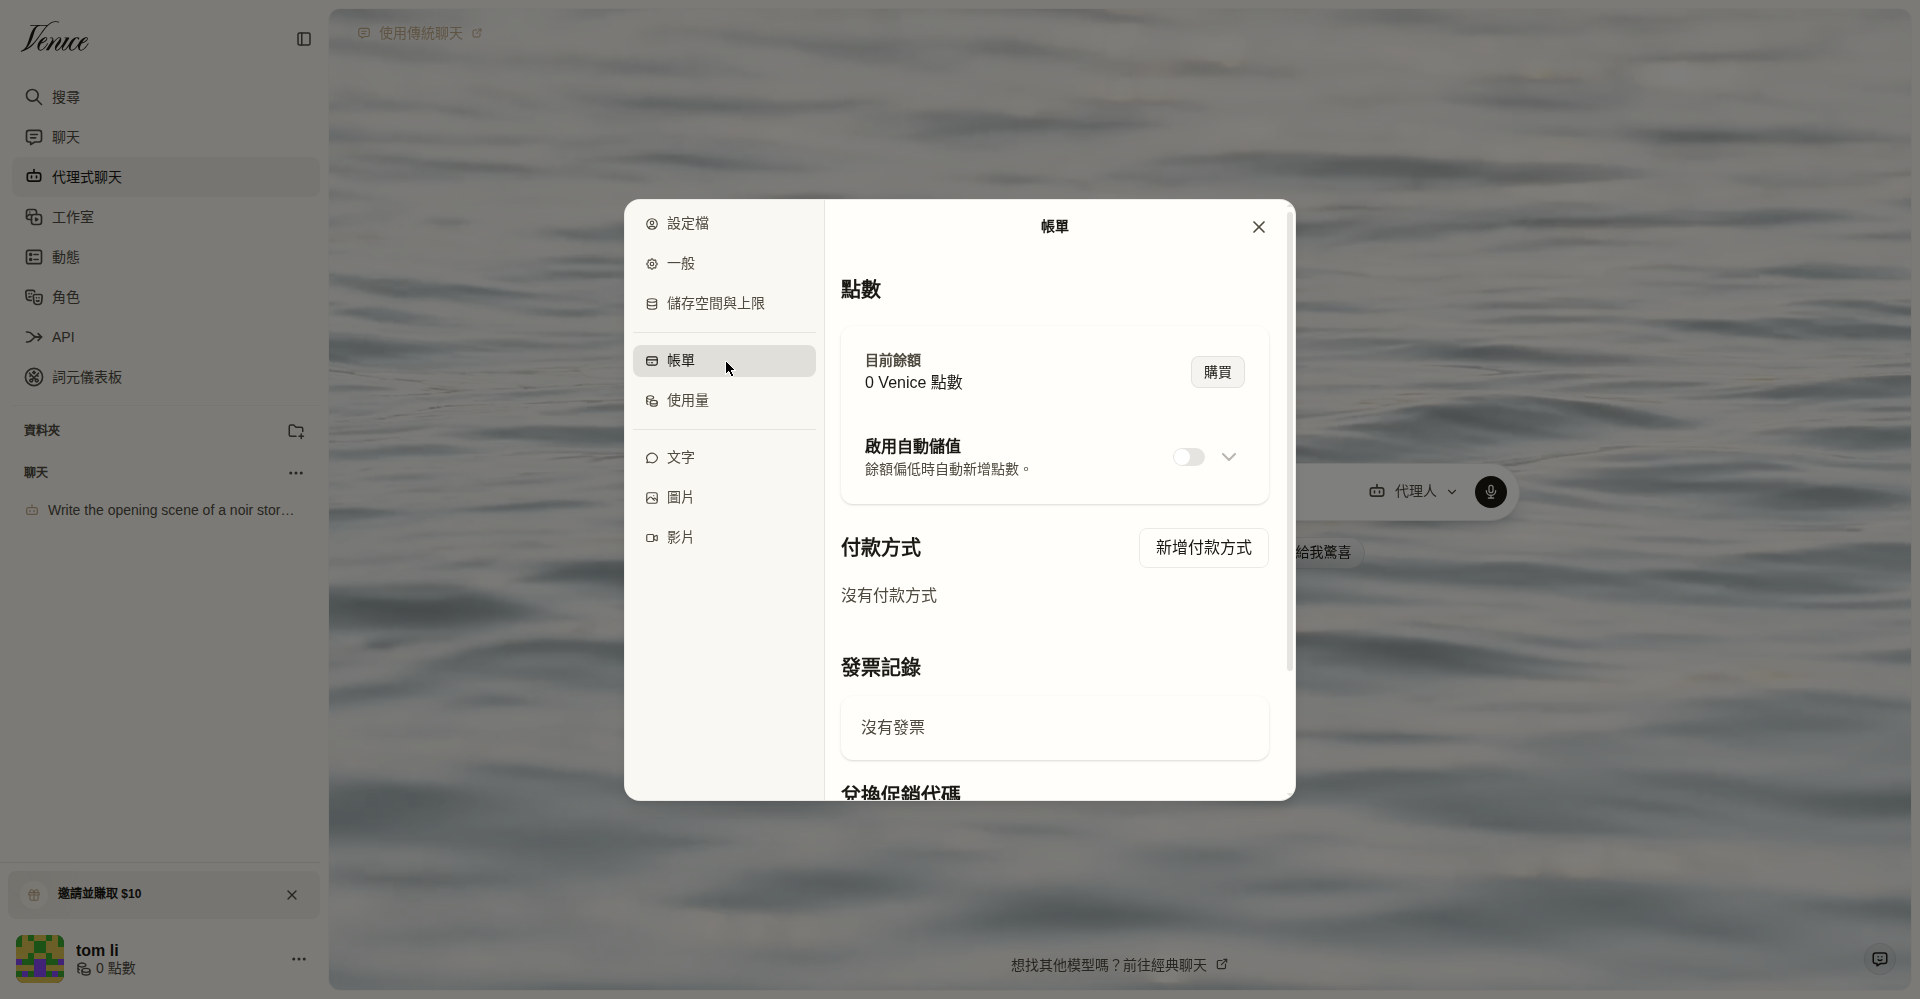The width and height of the screenshot is (1920, 999).
Task: Click tom li avatar thumbnail
Action: pyautogui.click(x=40, y=959)
